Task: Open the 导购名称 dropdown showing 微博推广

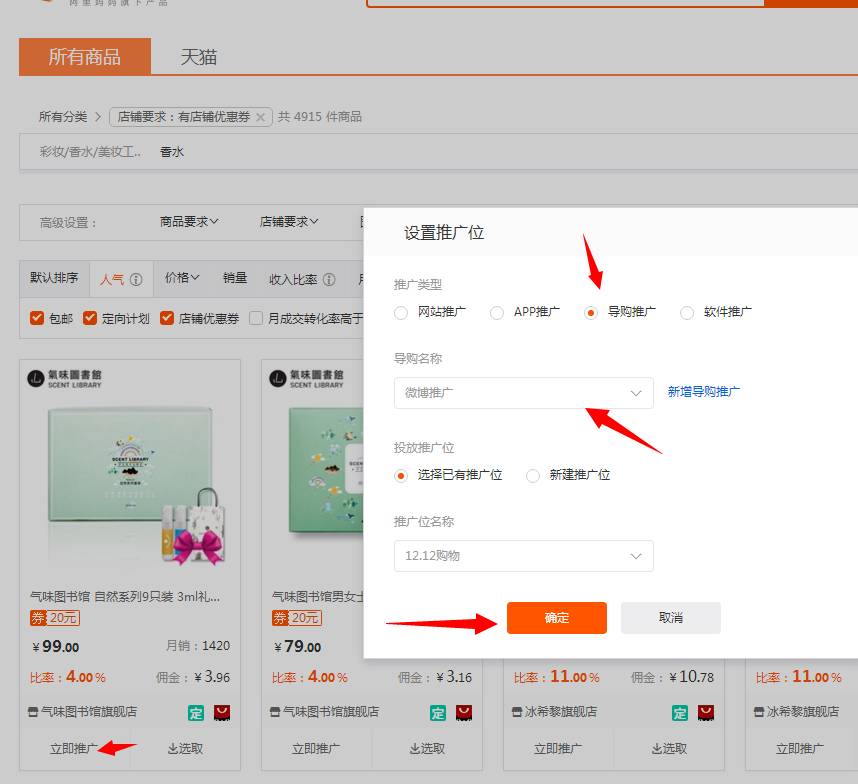Action: coord(524,393)
